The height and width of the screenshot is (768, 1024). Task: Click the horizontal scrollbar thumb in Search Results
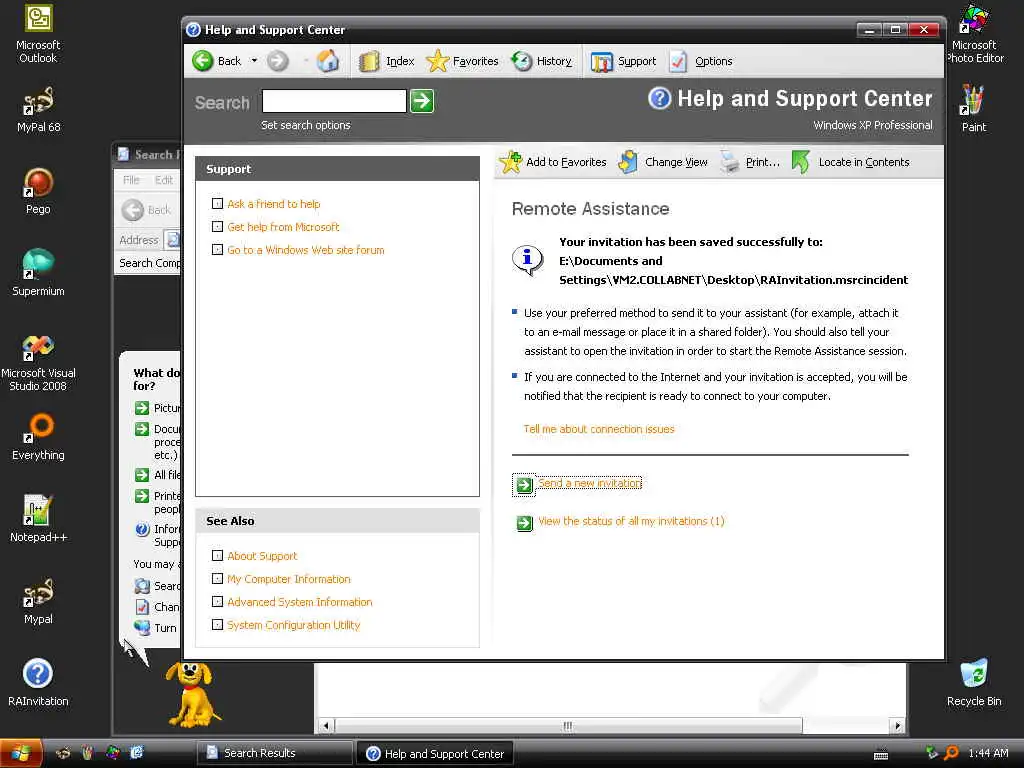pos(568,726)
